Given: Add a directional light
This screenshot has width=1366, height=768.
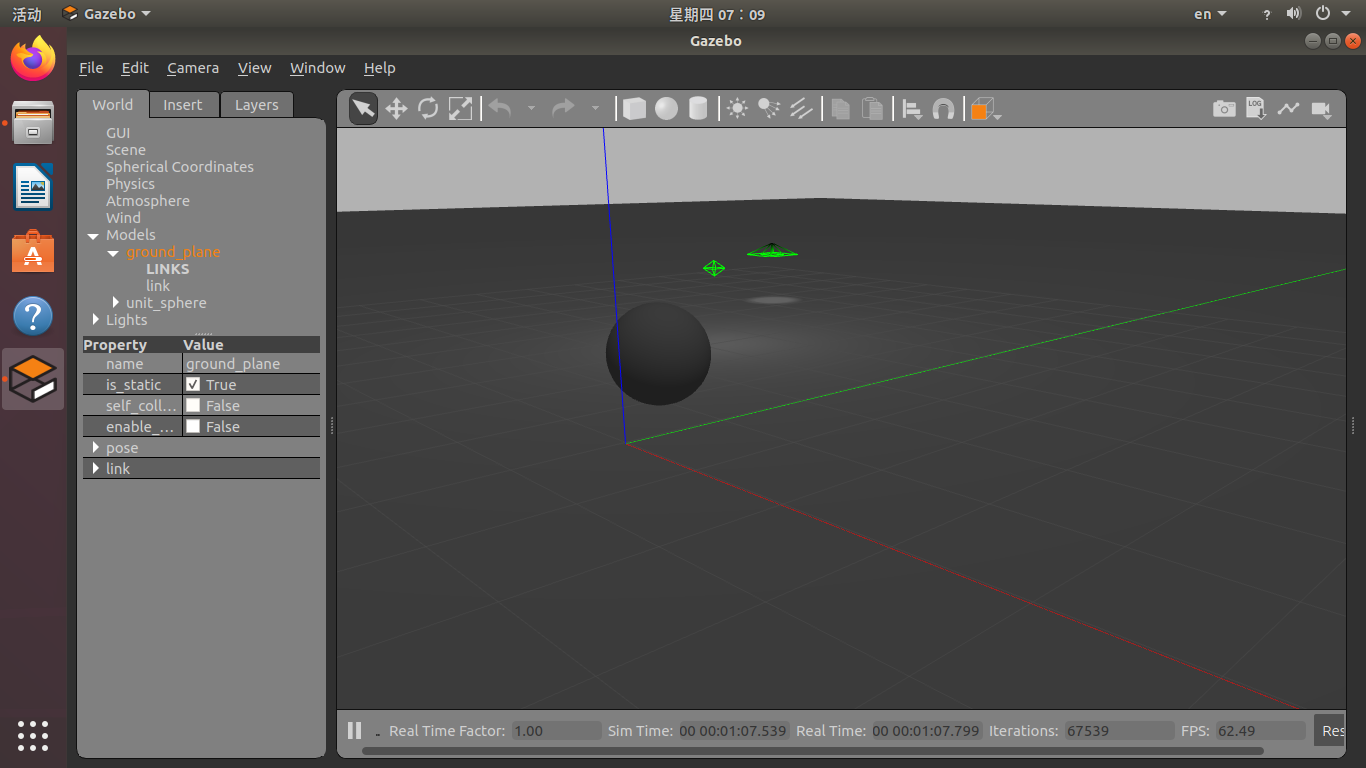Looking at the screenshot, I should (801, 108).
